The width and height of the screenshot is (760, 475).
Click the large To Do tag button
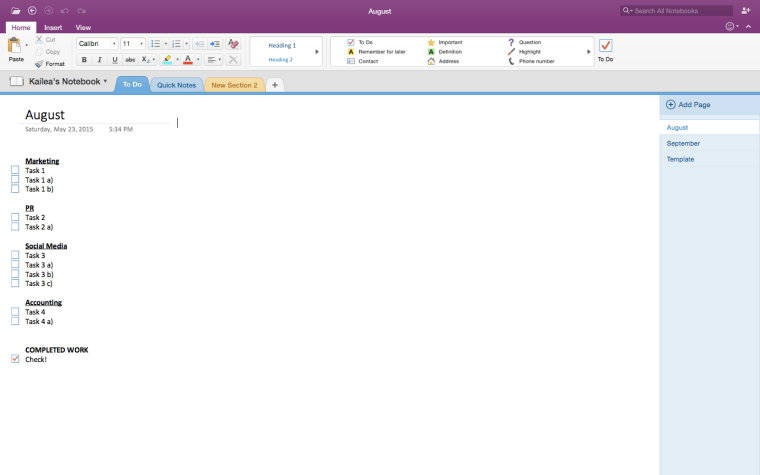click(605, 50)
